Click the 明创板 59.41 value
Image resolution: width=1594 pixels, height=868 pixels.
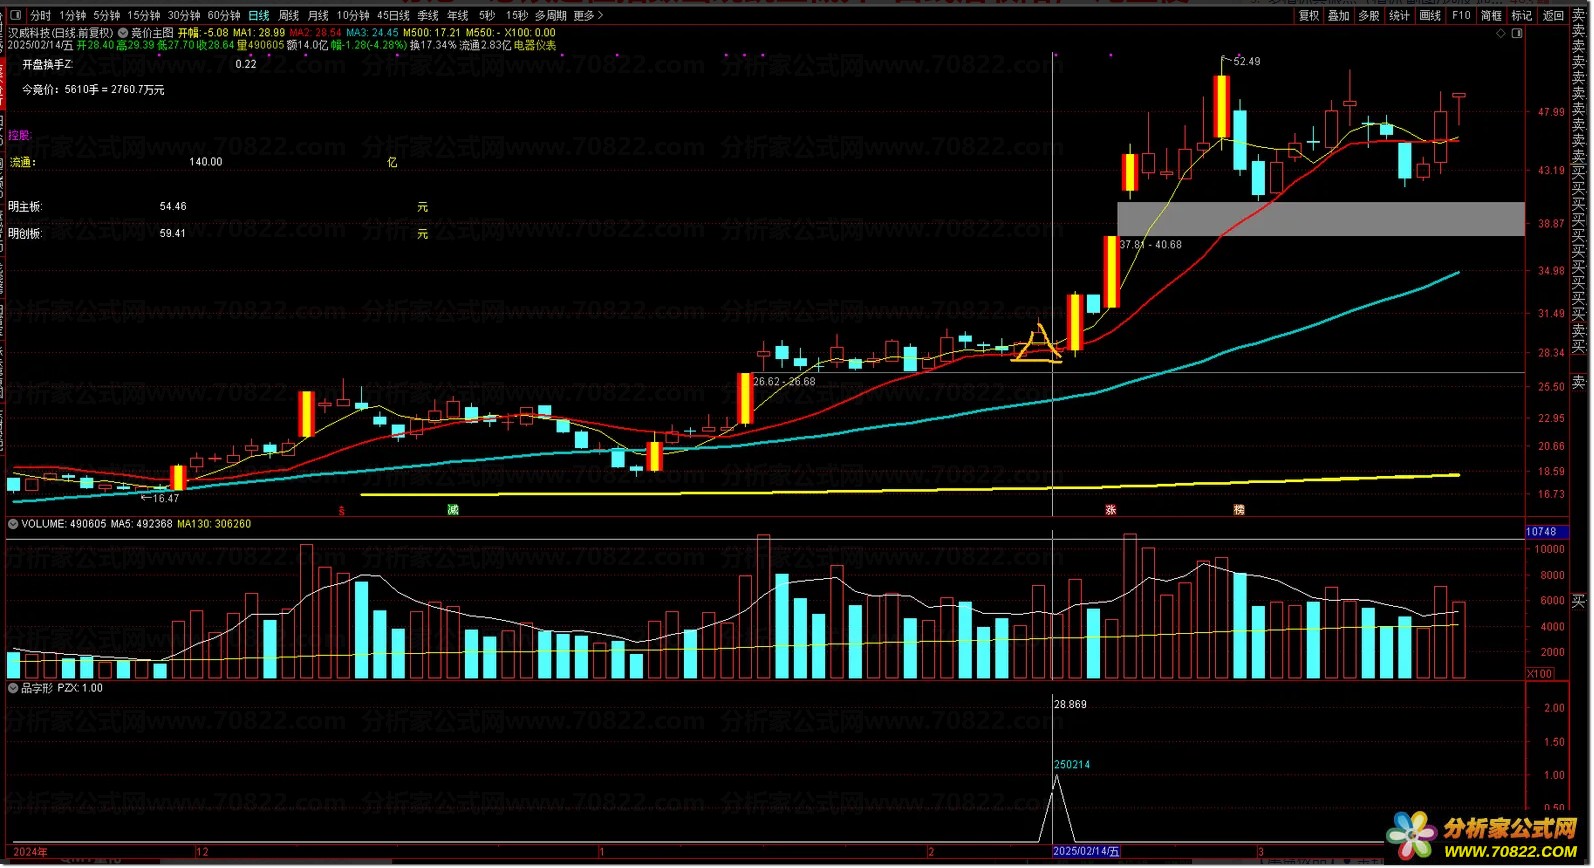(173, 234)
